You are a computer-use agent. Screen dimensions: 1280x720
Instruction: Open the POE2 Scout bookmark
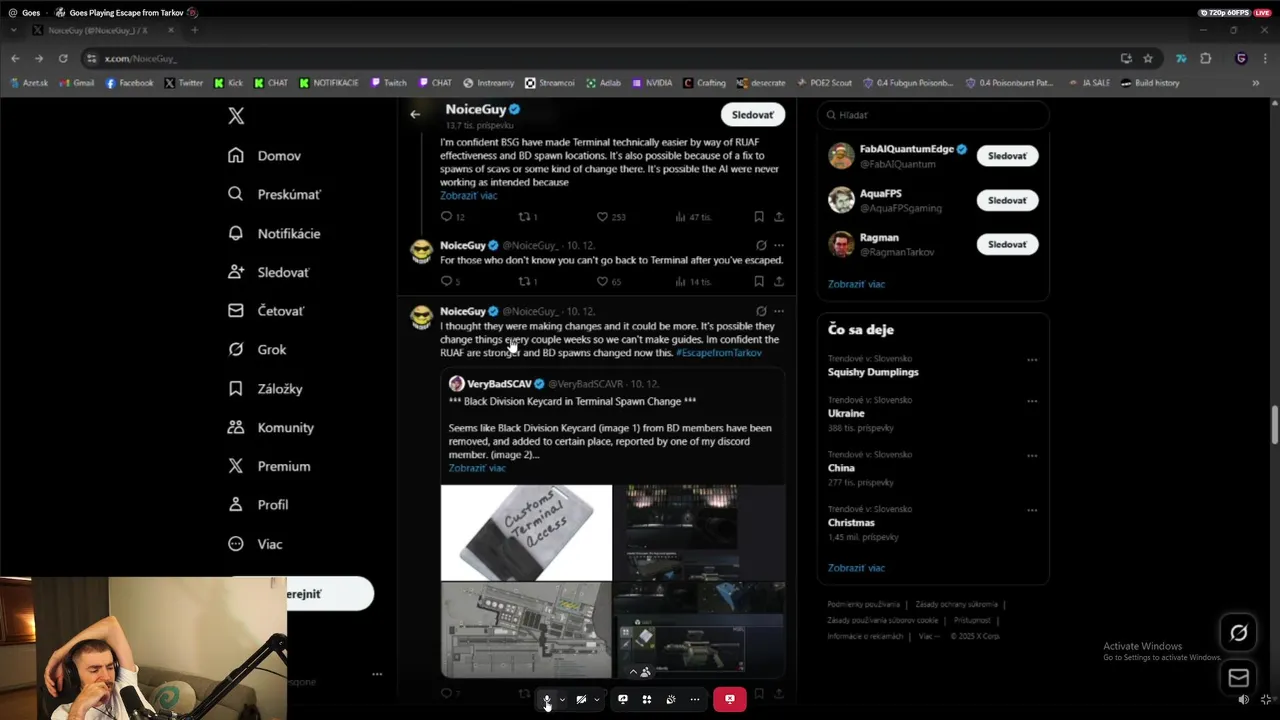[823, 83]
